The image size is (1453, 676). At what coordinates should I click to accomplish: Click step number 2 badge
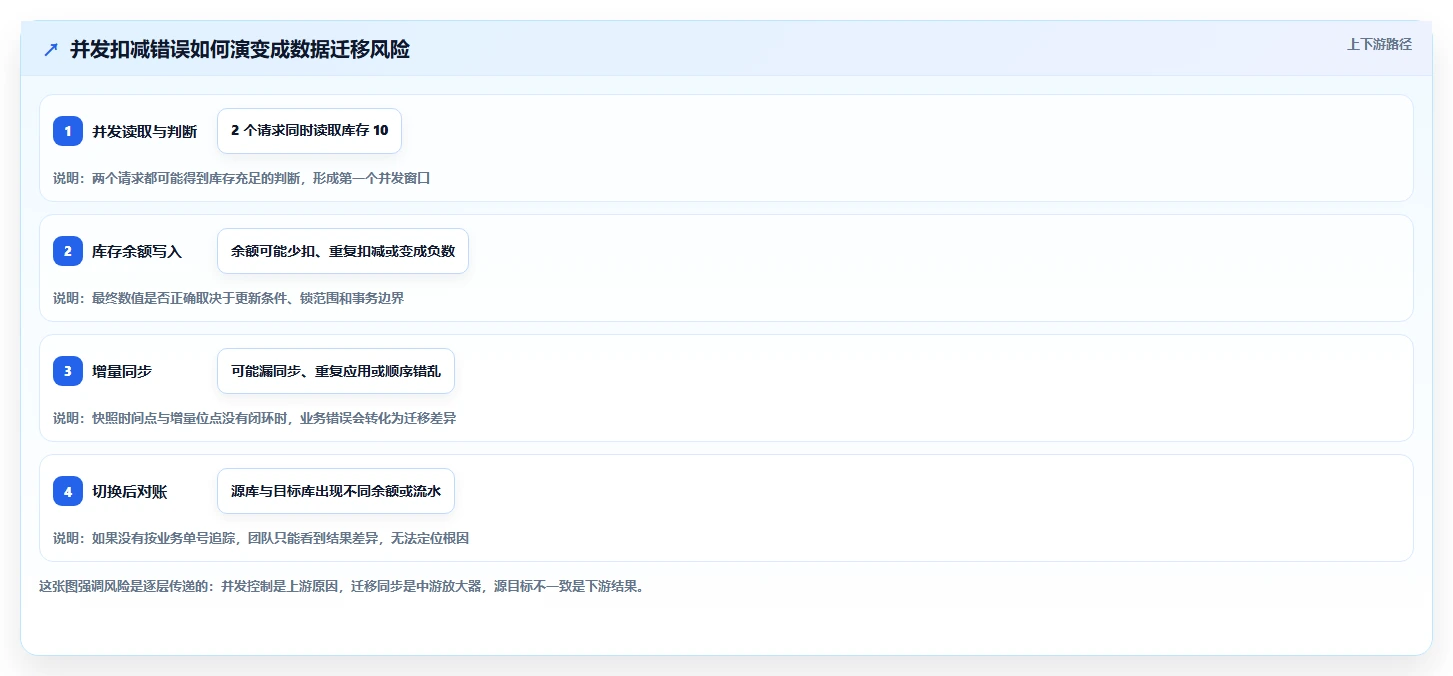click(68, 251)
